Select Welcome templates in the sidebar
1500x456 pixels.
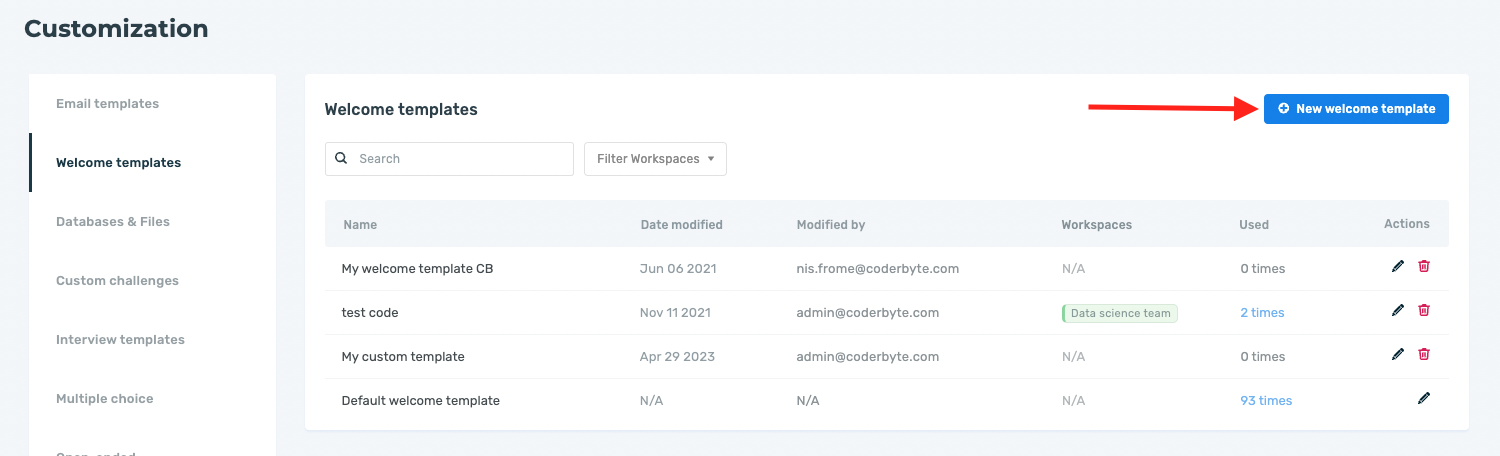click(118, 162)
